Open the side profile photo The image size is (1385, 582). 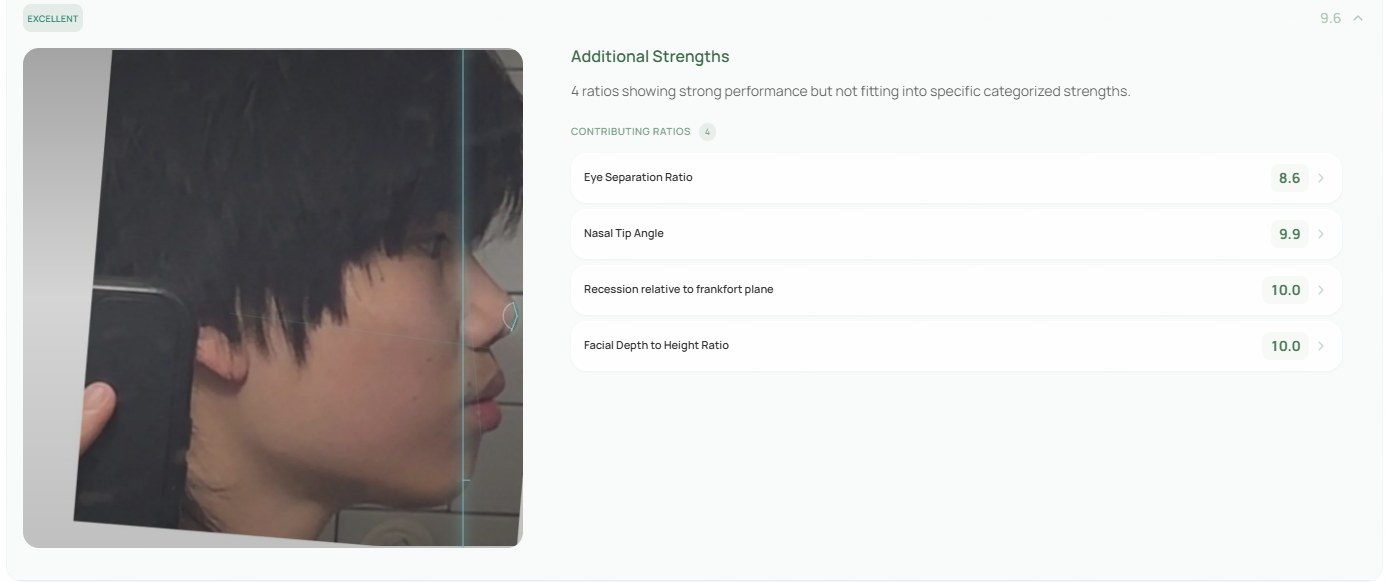tap(272, 298)
